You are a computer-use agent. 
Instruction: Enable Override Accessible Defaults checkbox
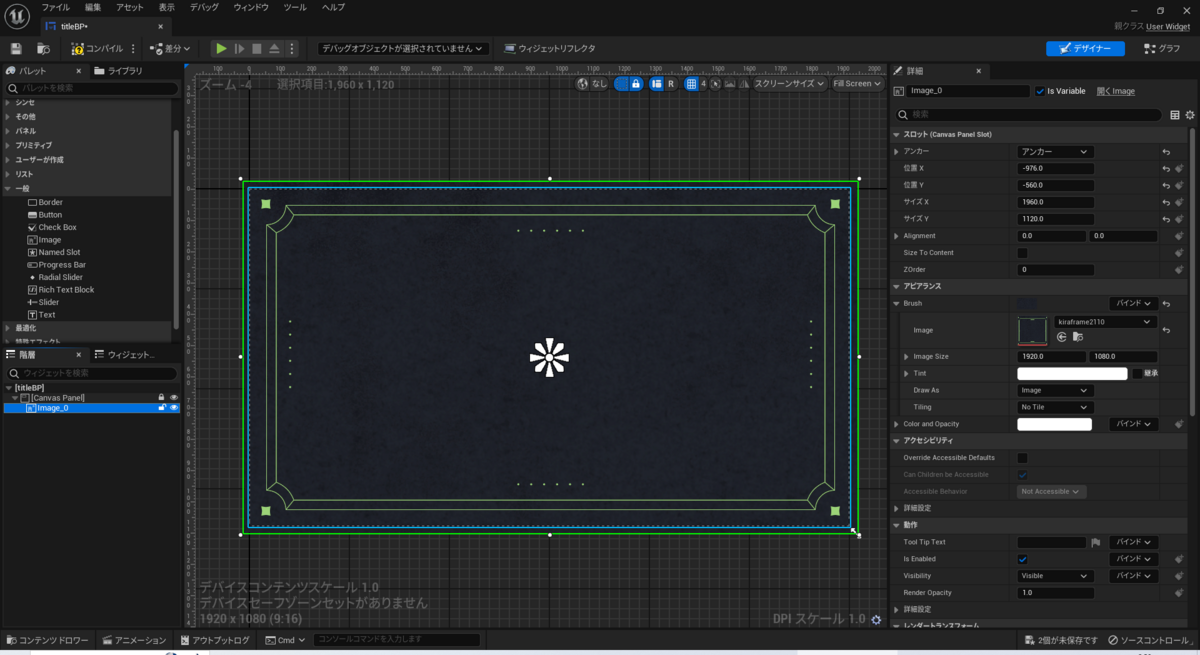1022,458
